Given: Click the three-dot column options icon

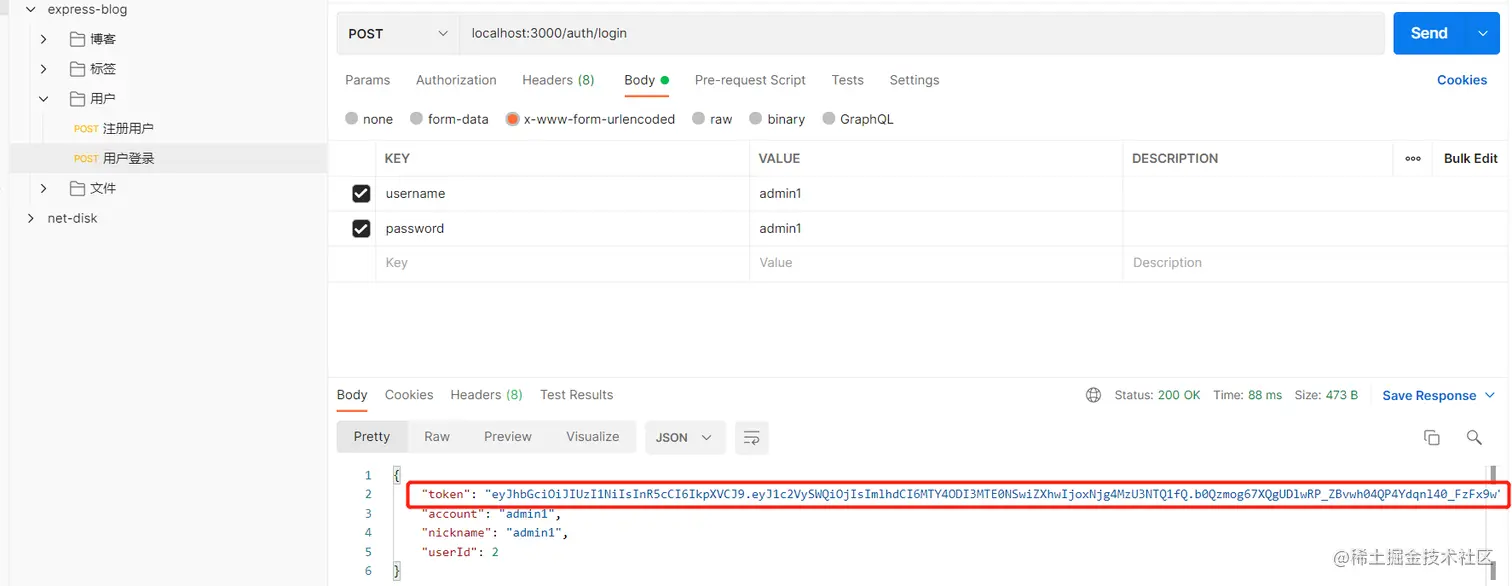Looking at the screenshot, I should tap(1413, 158).
